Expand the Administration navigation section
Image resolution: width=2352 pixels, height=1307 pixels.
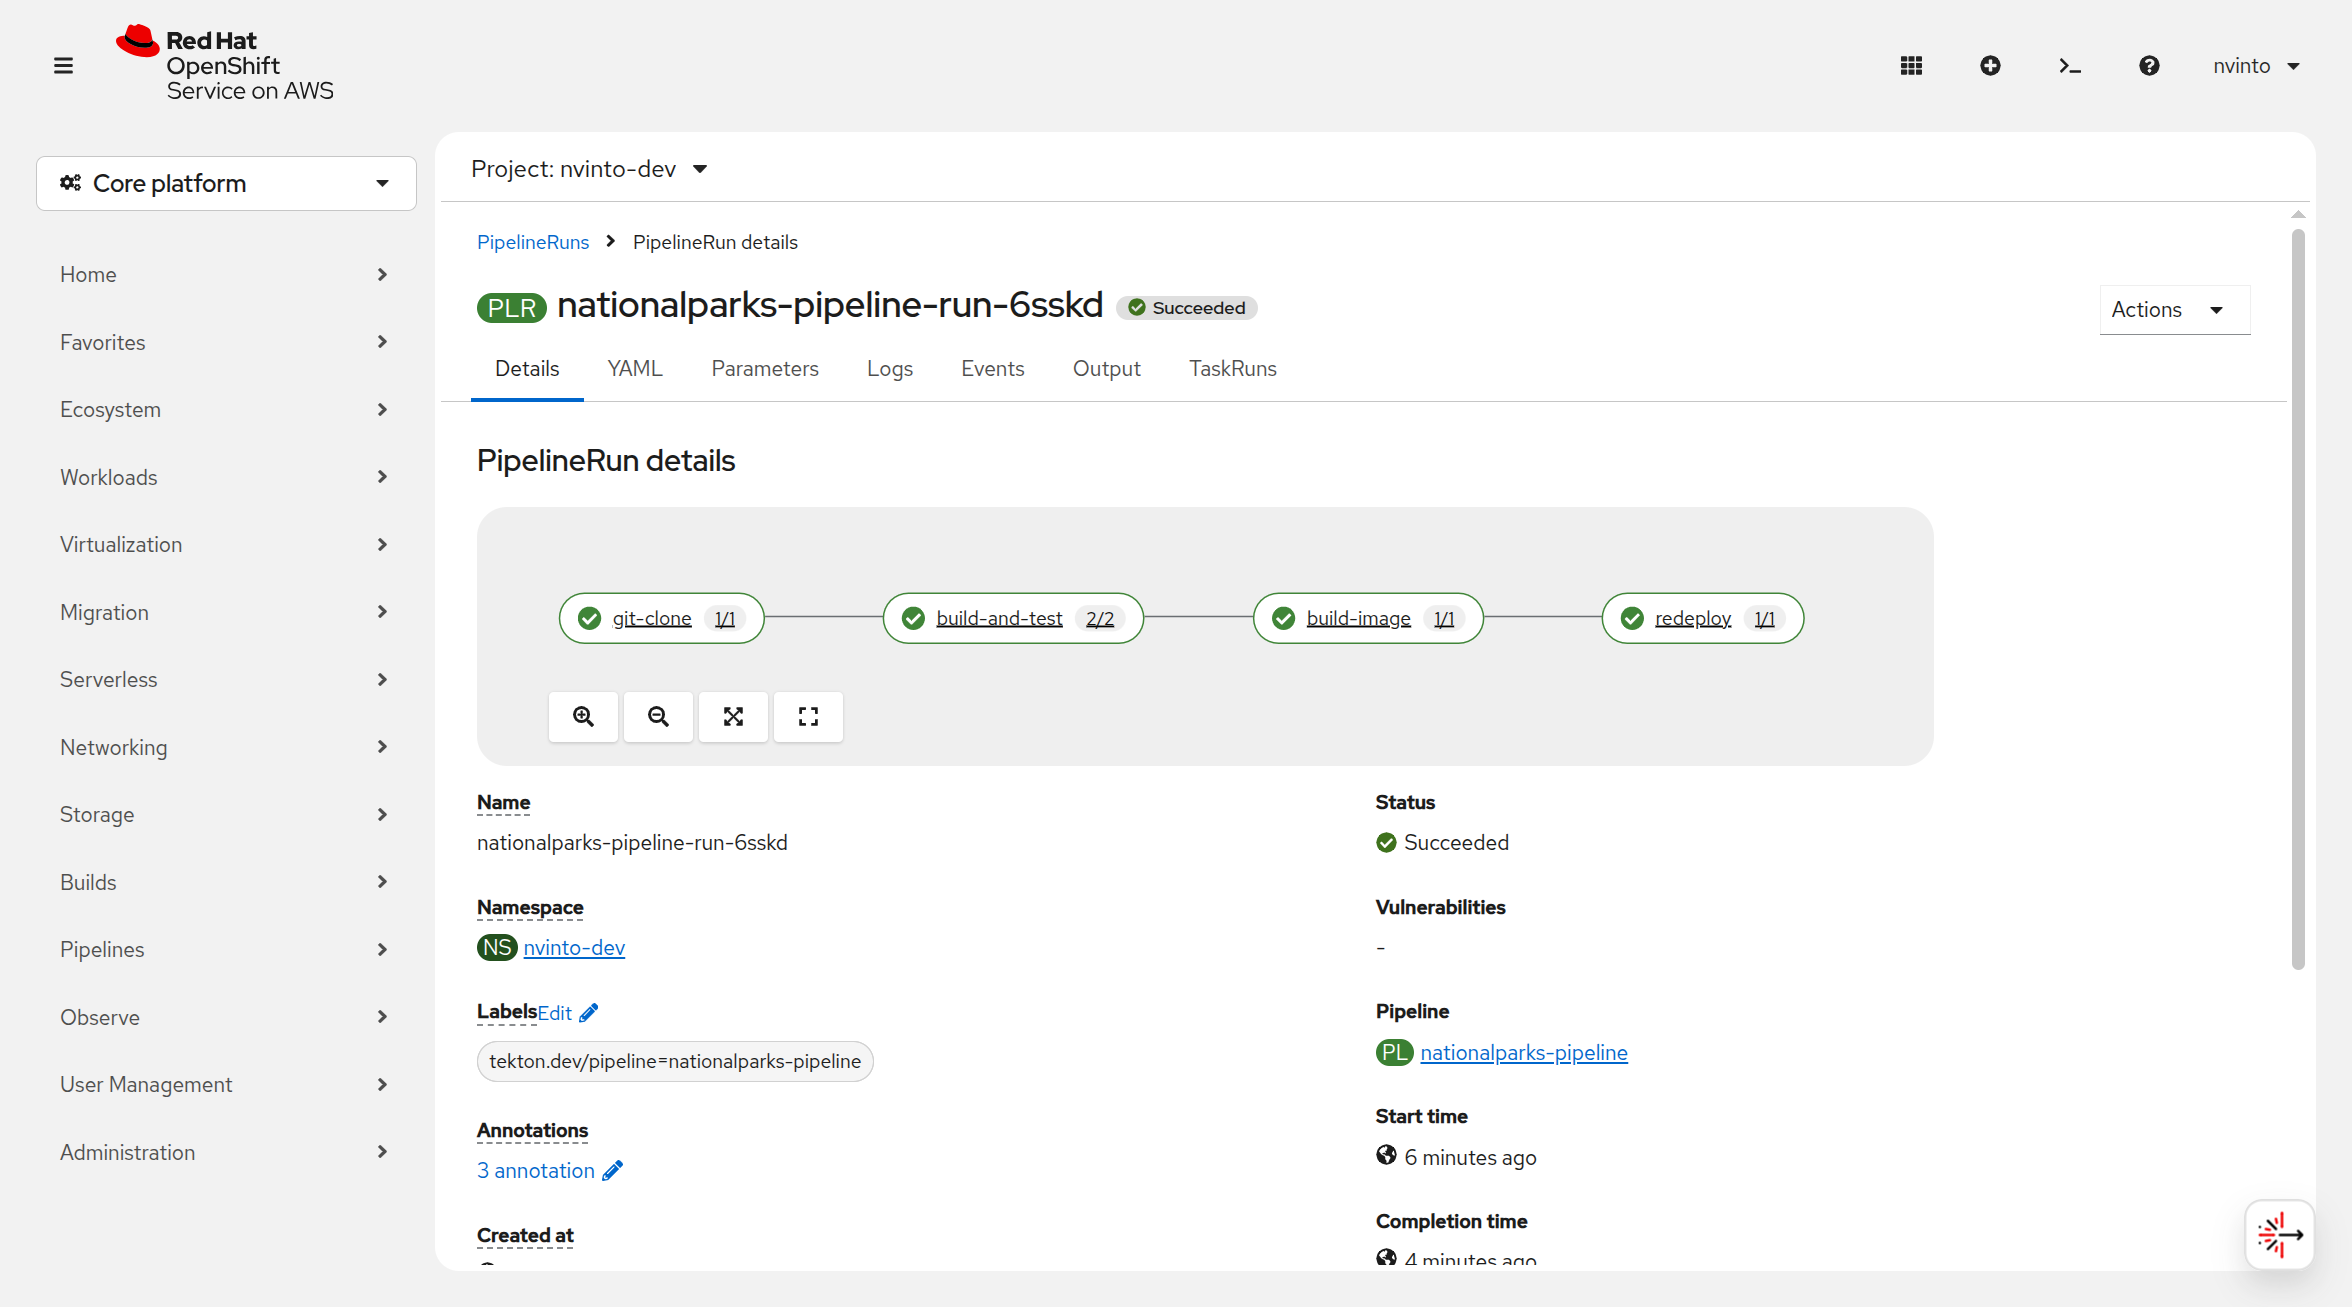click(x=226, y=1152)
